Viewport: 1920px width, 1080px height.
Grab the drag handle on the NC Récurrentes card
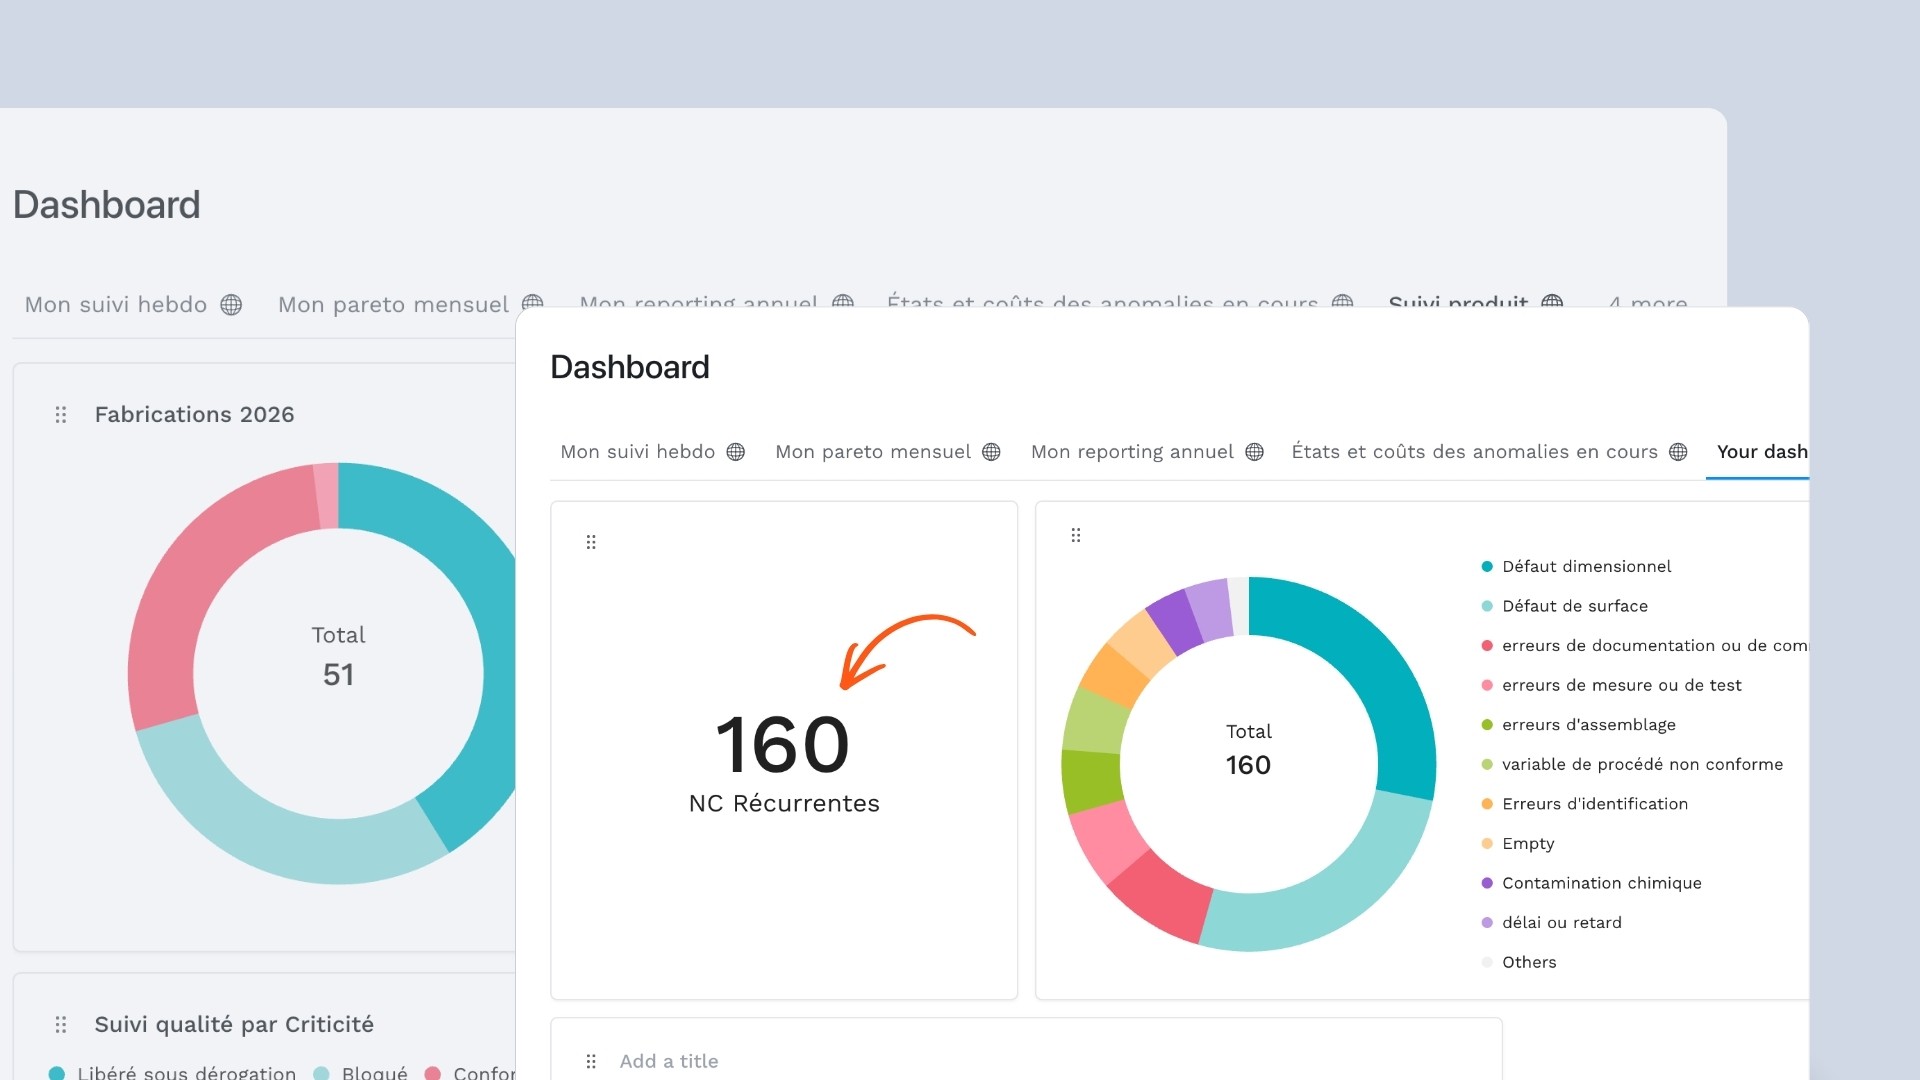click(591, 542)
